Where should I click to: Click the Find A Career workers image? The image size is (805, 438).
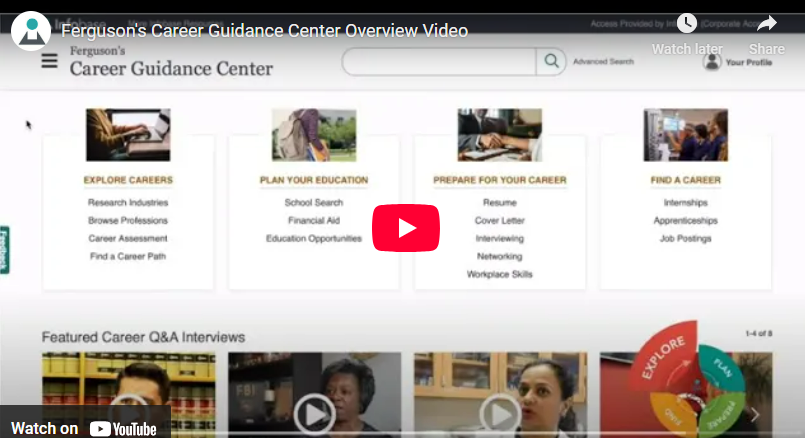686,135
